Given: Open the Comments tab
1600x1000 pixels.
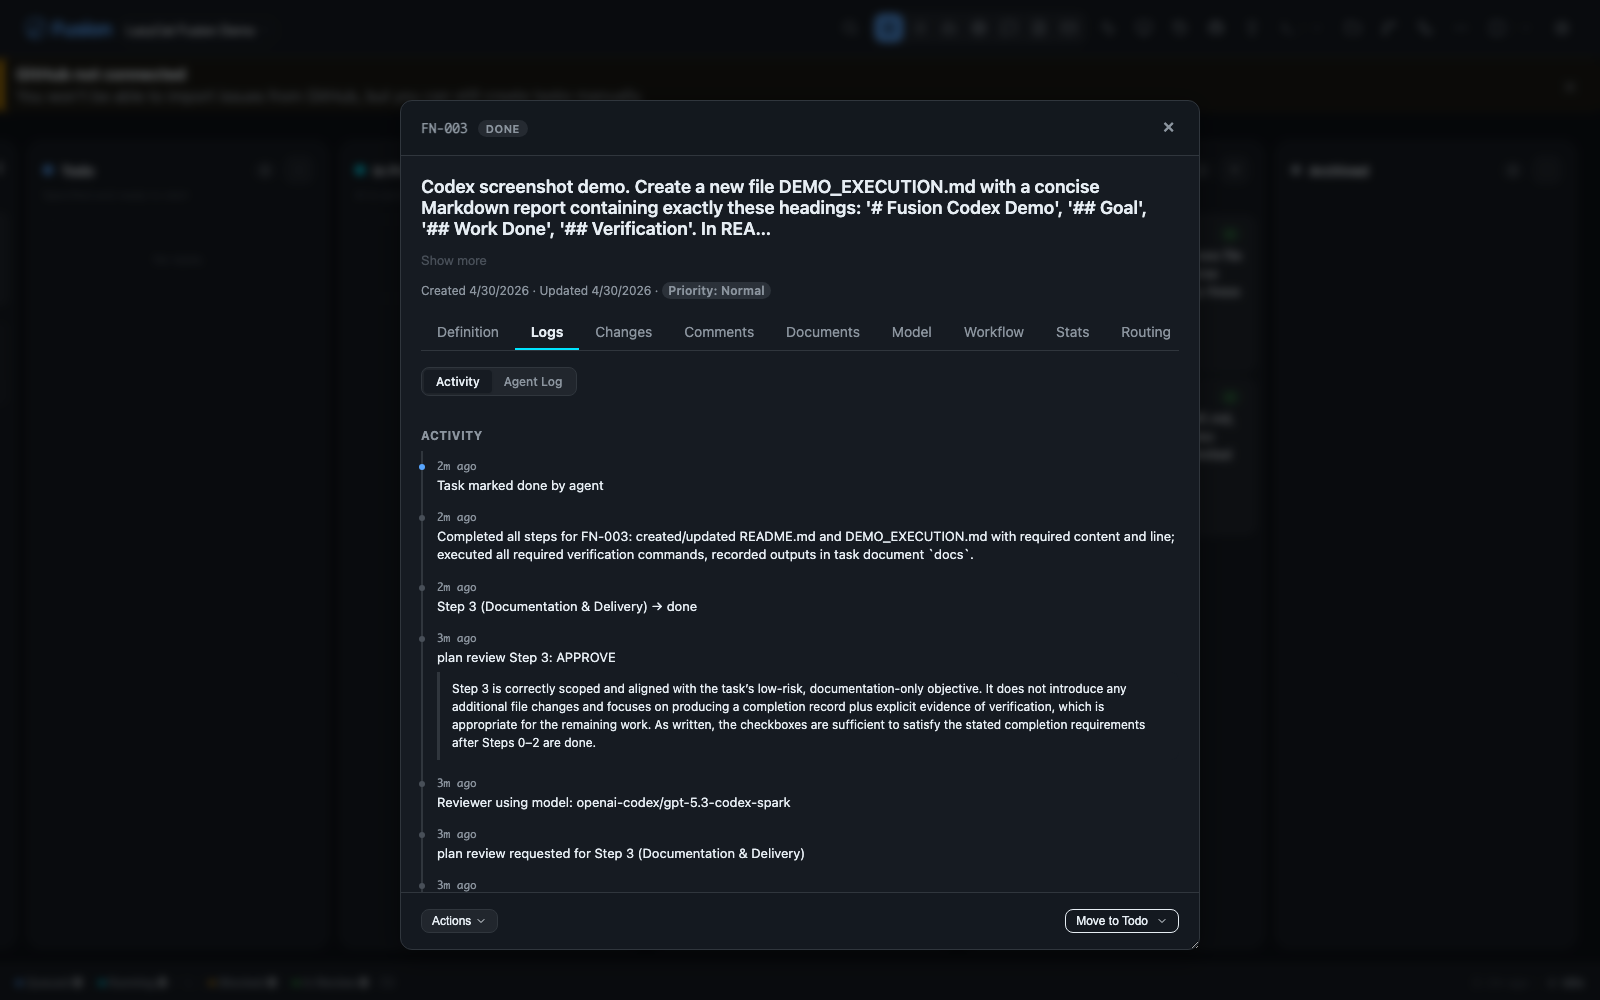Looking at the screenshot, I should point(718,332).
